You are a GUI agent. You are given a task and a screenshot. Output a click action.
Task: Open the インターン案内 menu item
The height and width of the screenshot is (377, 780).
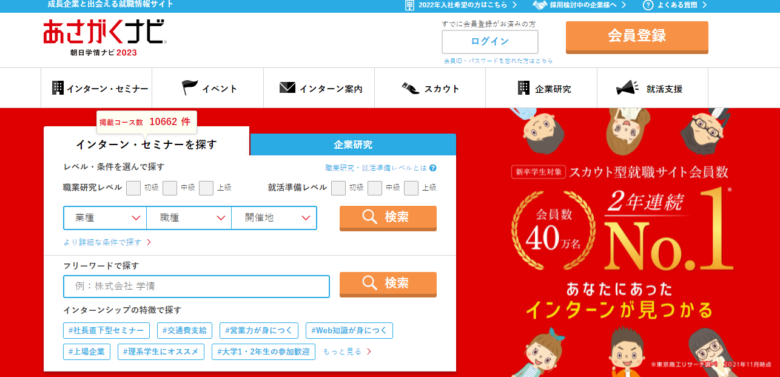(x=319, y=88)
